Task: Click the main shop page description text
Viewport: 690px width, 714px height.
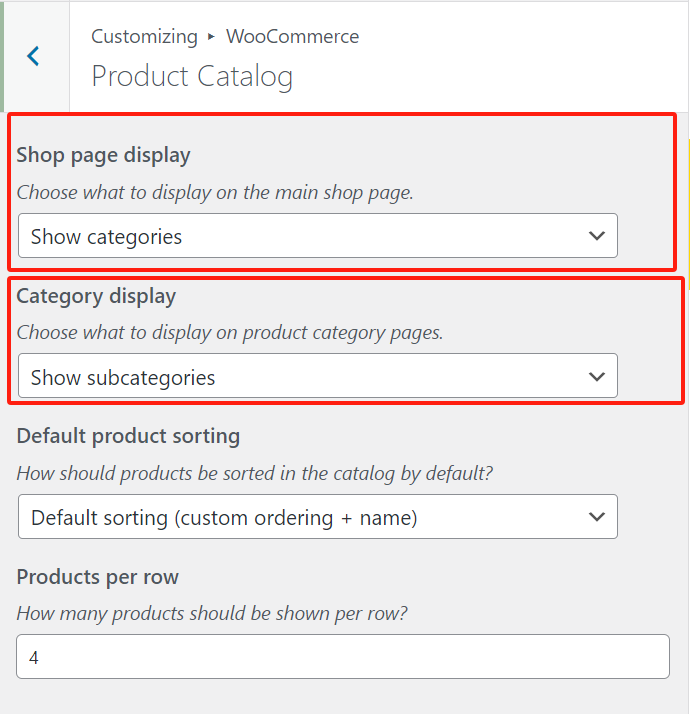Action: [x=215, y=193]
